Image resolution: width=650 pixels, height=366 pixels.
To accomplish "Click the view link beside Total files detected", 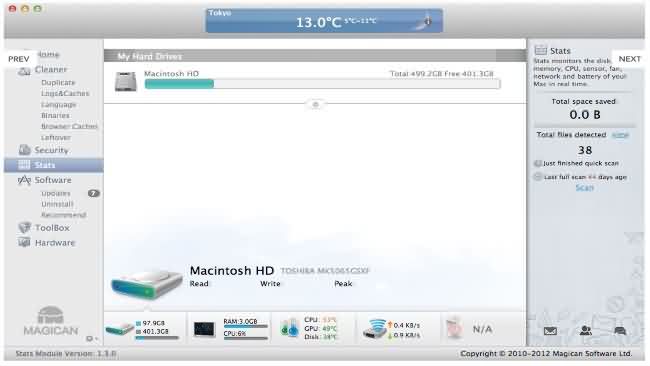I will pos(620,135).
